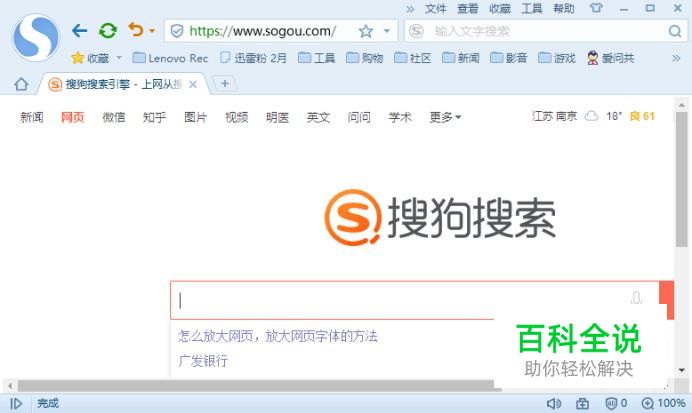Click the 微信 navigation link
692x413 pixels.
[113, 117]
